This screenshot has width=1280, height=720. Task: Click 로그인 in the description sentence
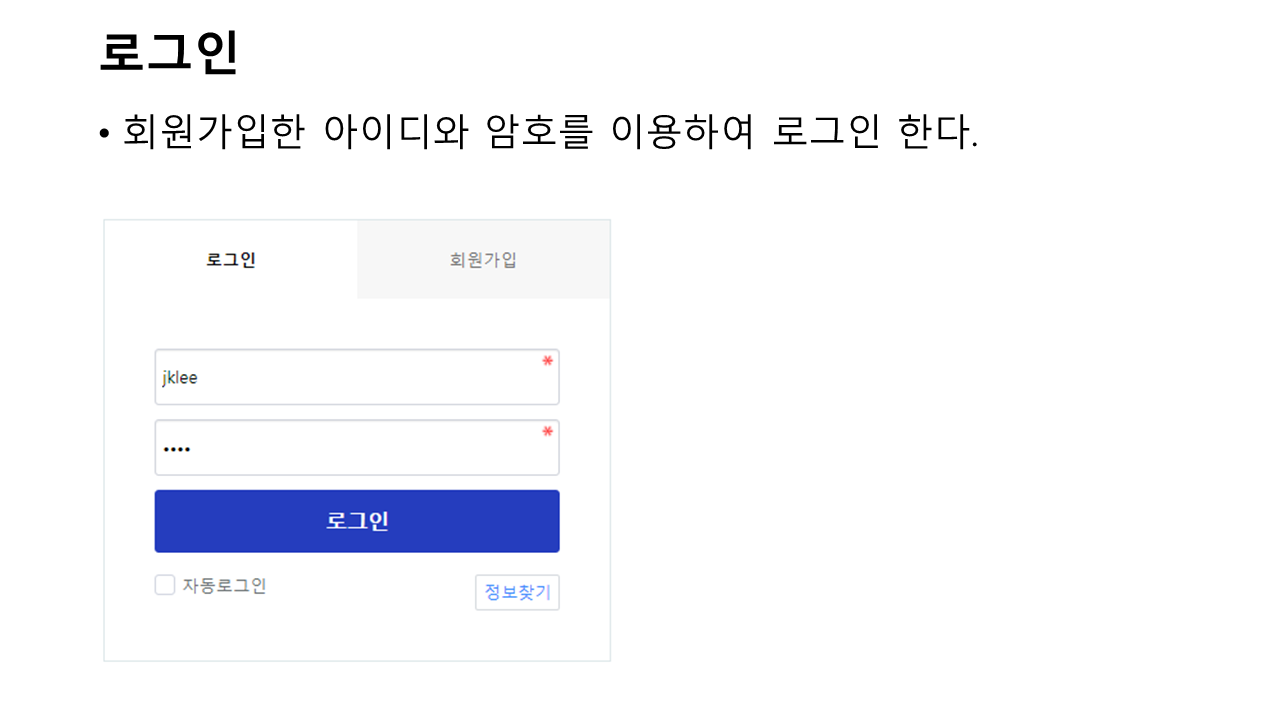[826, 132]
